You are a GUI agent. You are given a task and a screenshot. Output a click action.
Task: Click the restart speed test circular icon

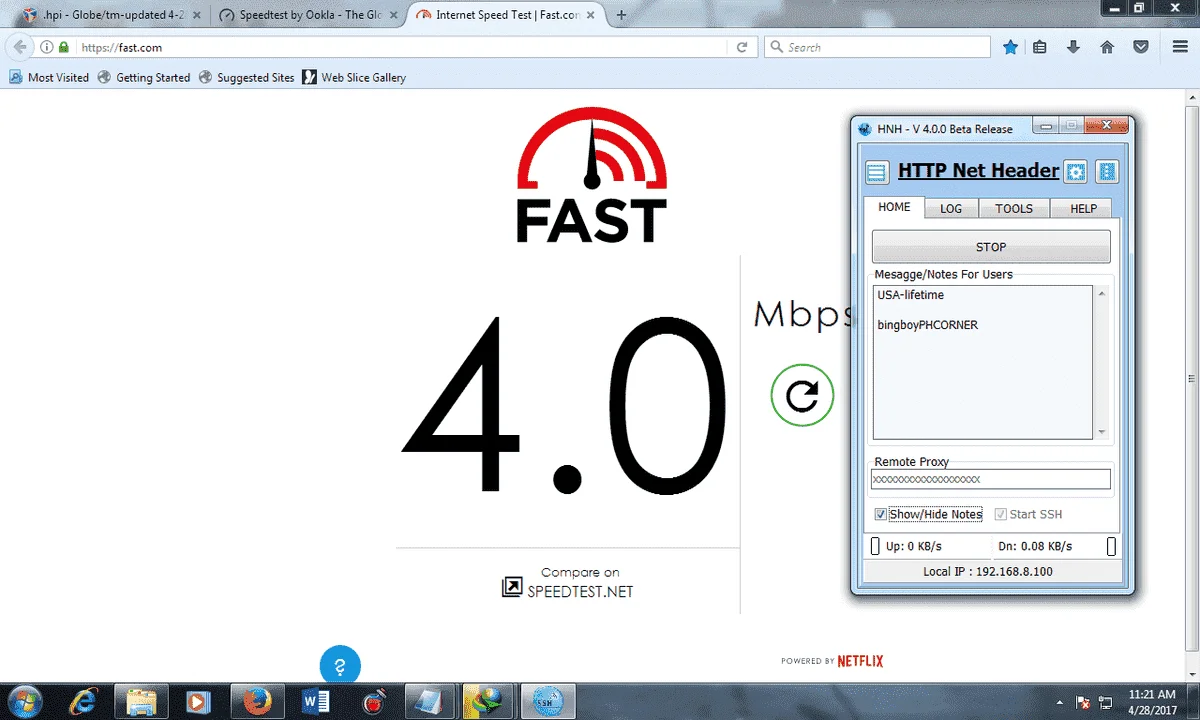coord(802,396)
